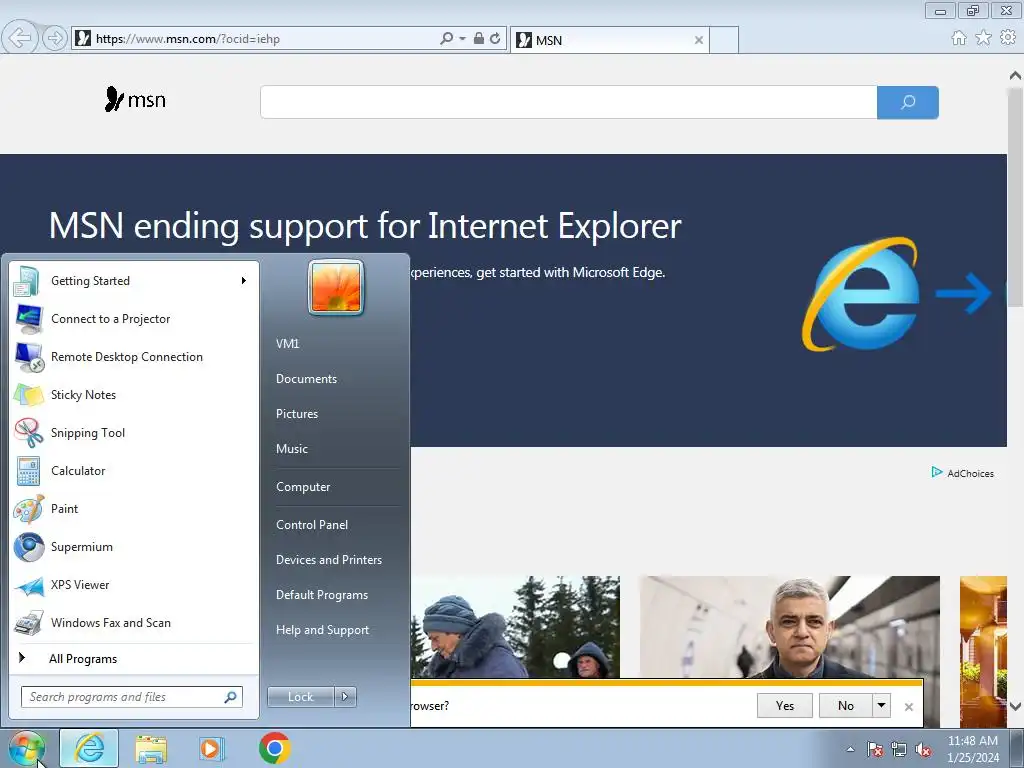
Task: Launch Supermium browser
Action: (134, 547)
